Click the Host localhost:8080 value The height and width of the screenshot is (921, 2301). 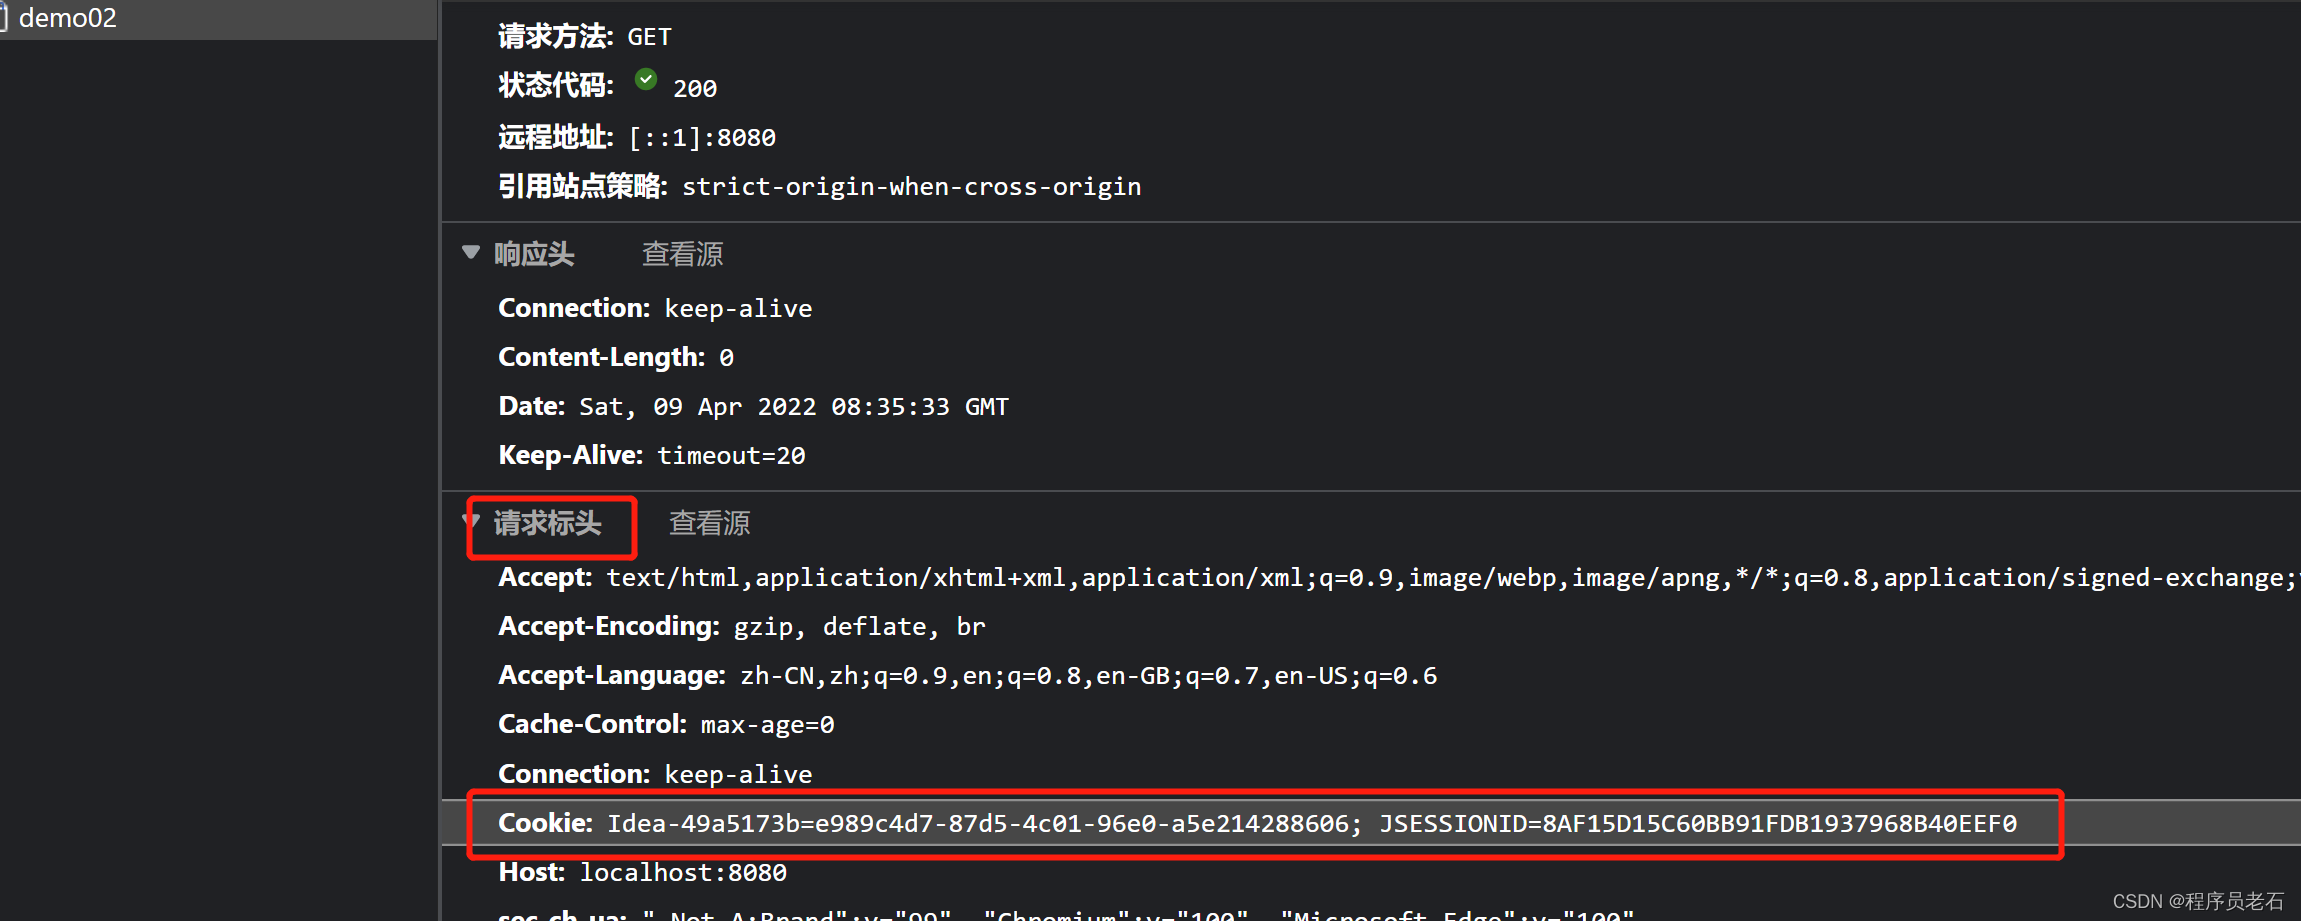[x=683, y=873]
